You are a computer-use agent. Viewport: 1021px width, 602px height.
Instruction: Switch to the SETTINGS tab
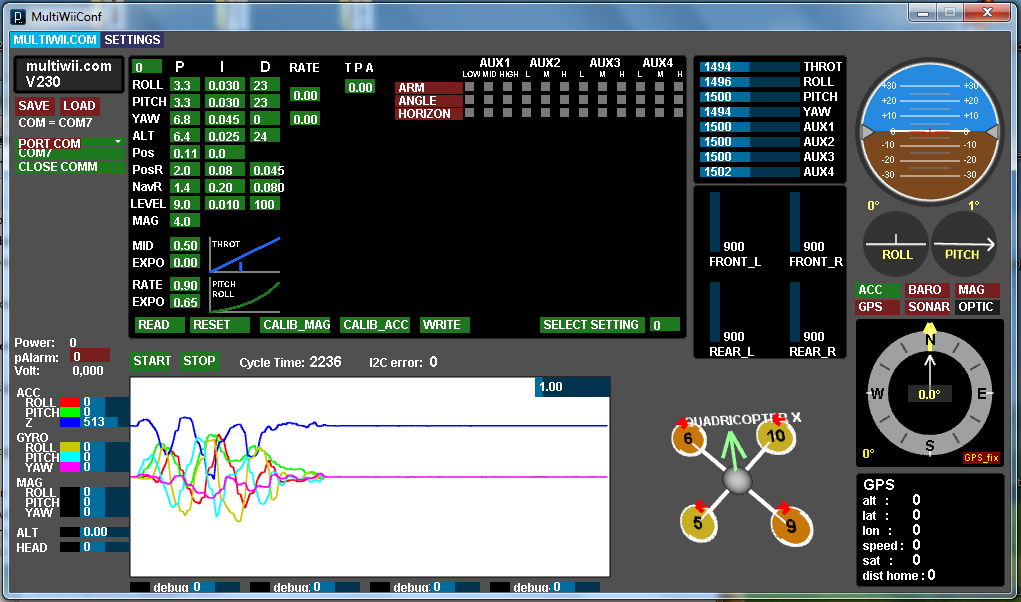point(133,40)
